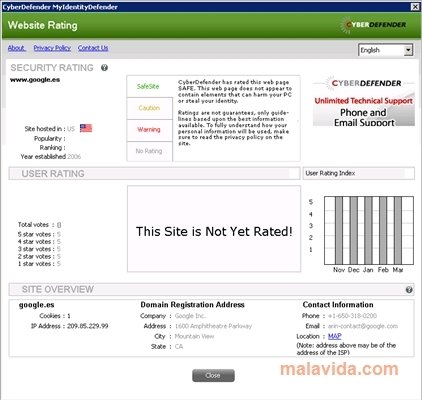The height and width of the screenshot is (400, 422).
Task: Click the arin-contact@google.com email
Action: pos(363,326)
